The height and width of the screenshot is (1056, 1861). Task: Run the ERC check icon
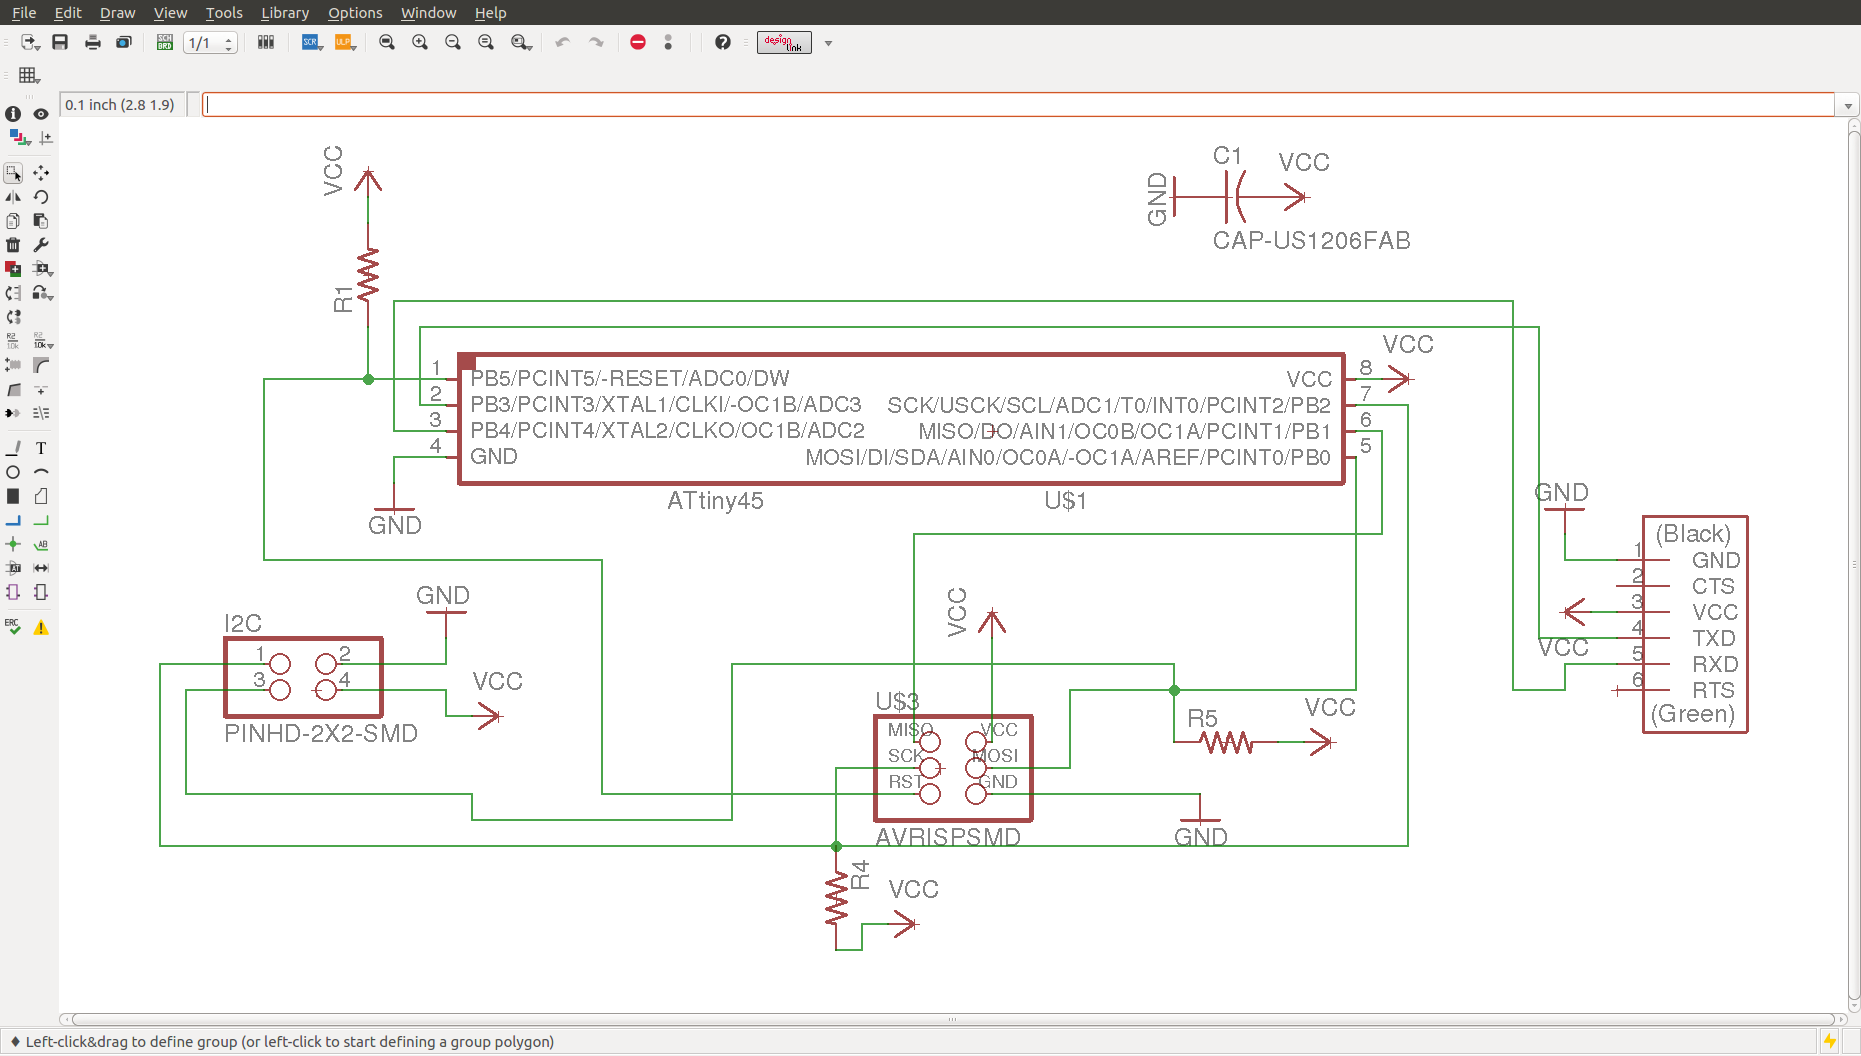coord(13,627)
